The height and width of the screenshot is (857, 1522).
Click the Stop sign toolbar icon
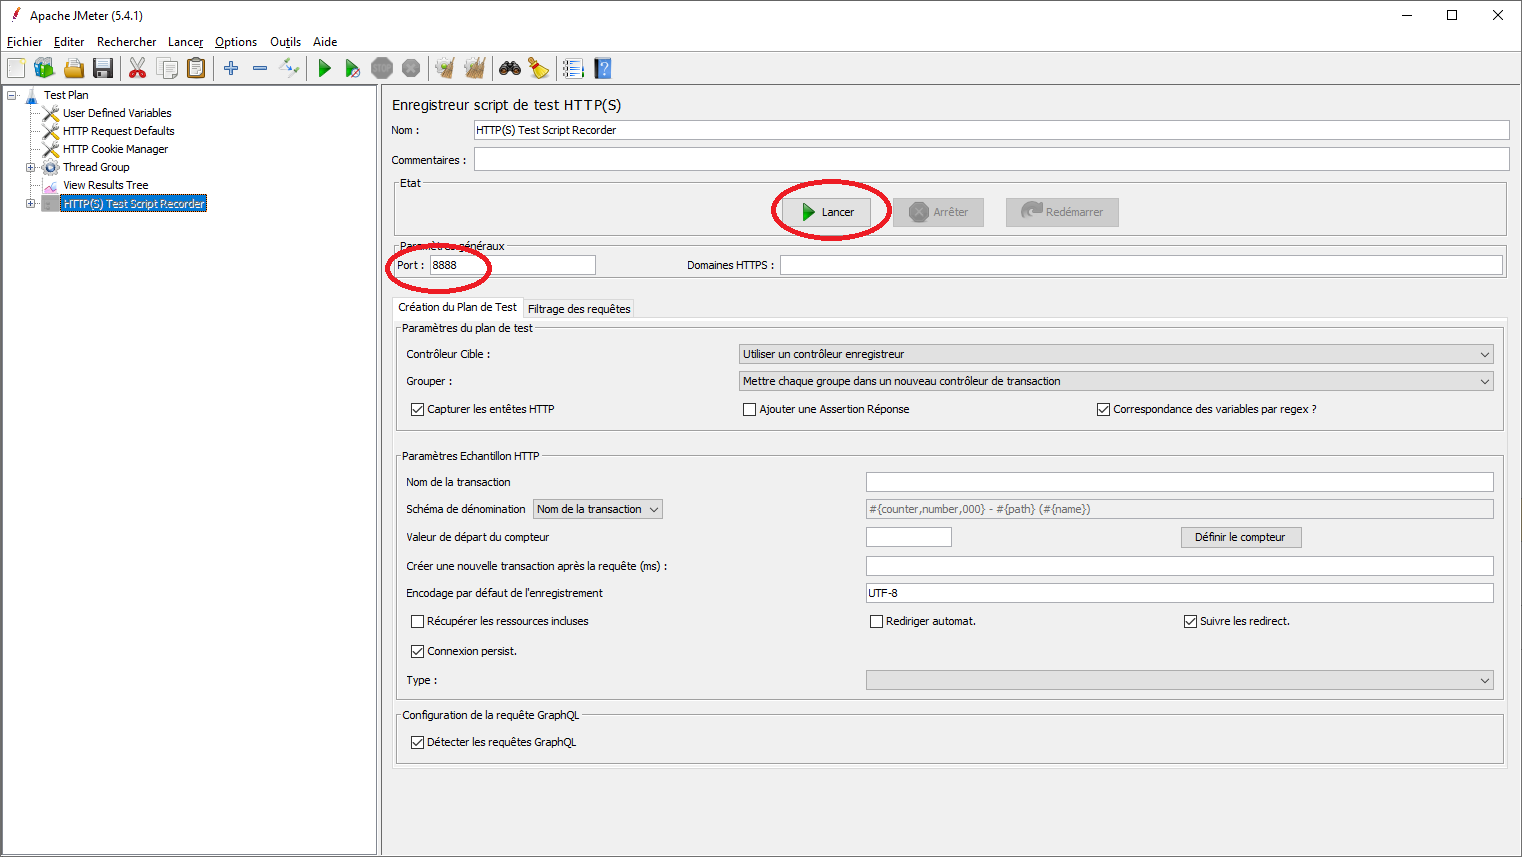pos(382,68)
